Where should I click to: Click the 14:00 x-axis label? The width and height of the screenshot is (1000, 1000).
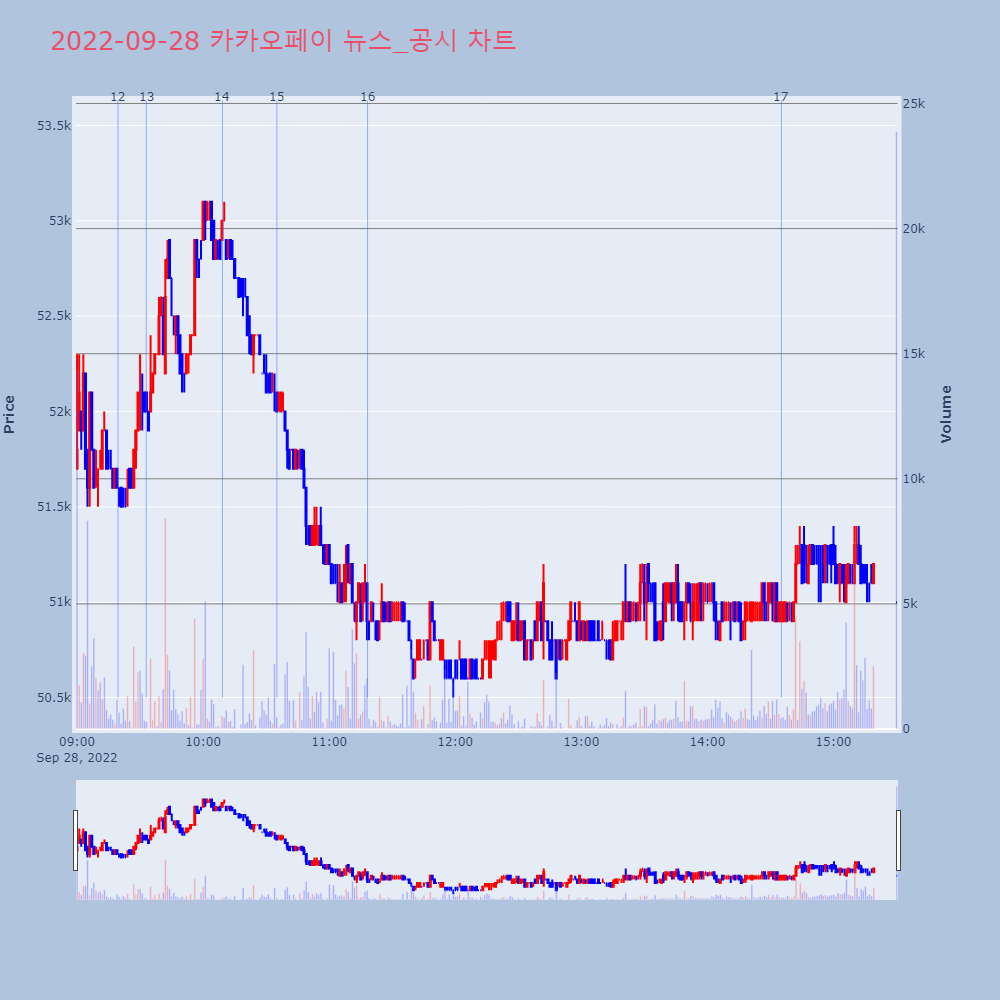707,742
